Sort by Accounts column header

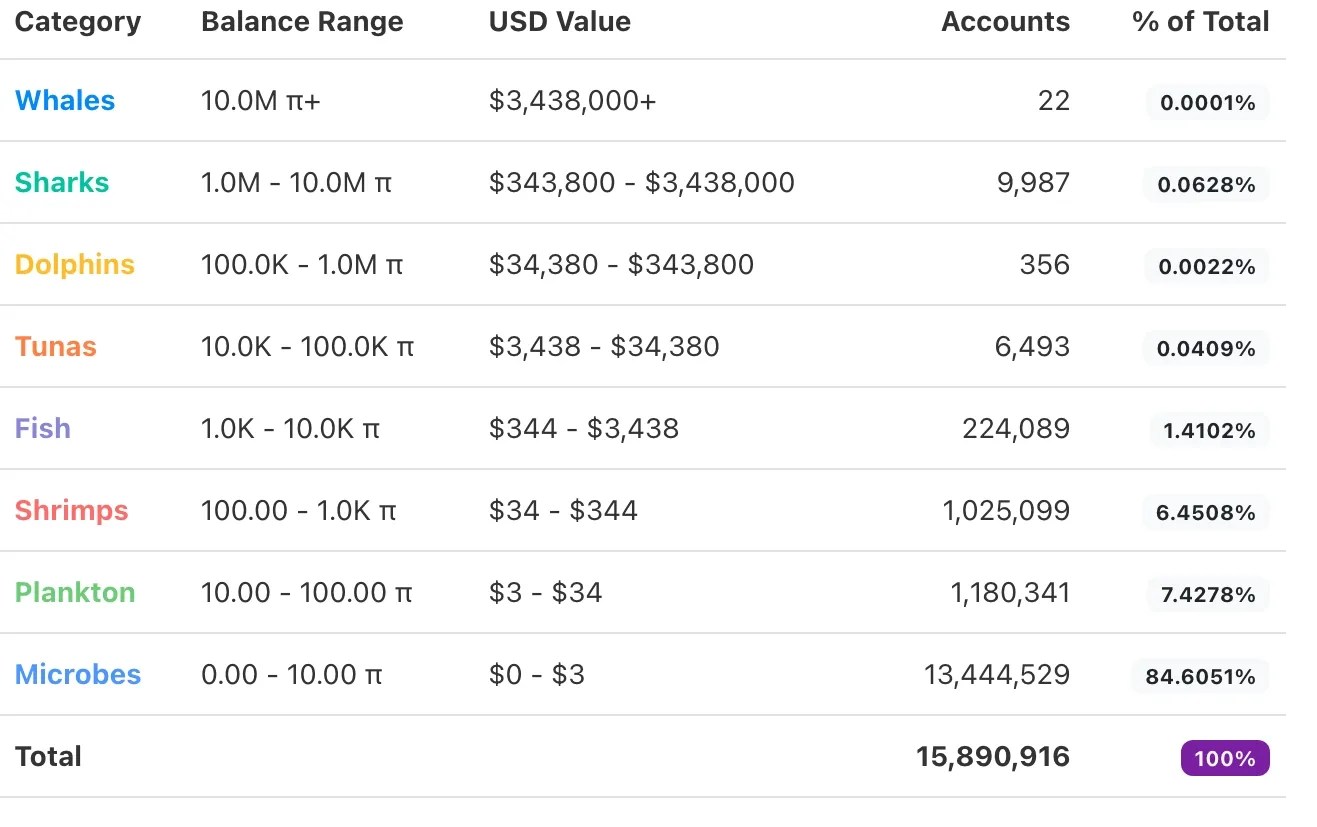click(1005, 22)
